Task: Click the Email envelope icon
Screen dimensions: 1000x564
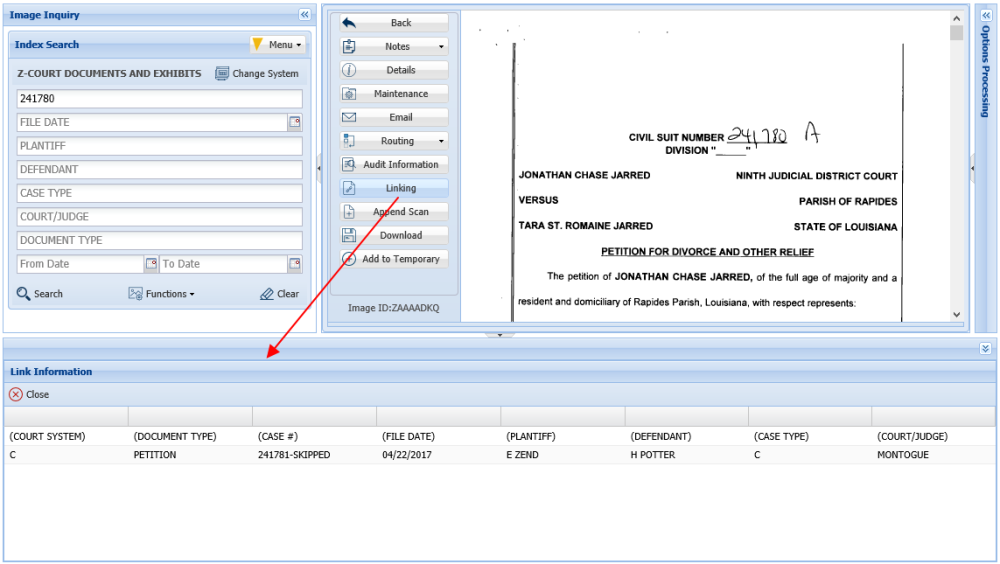Action: click(349, 117)
